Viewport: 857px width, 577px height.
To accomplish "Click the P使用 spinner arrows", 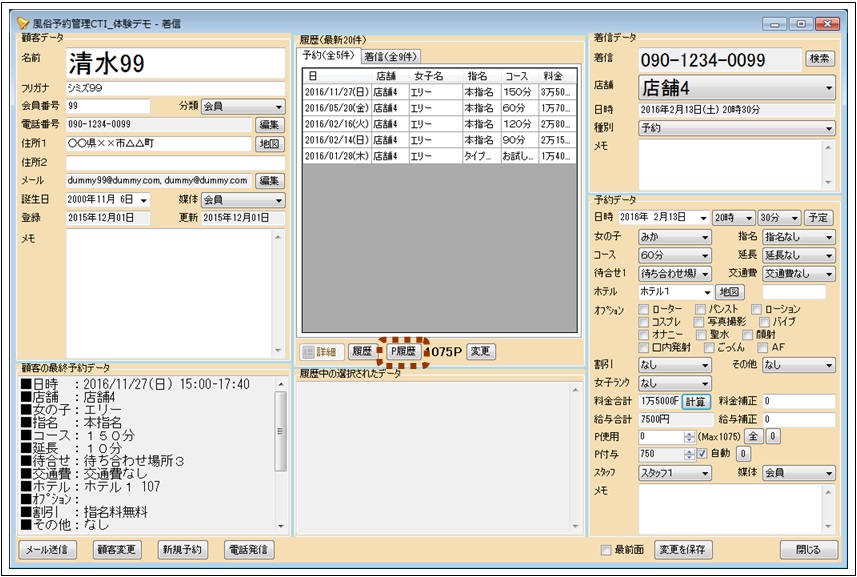I will click(688, 437).
